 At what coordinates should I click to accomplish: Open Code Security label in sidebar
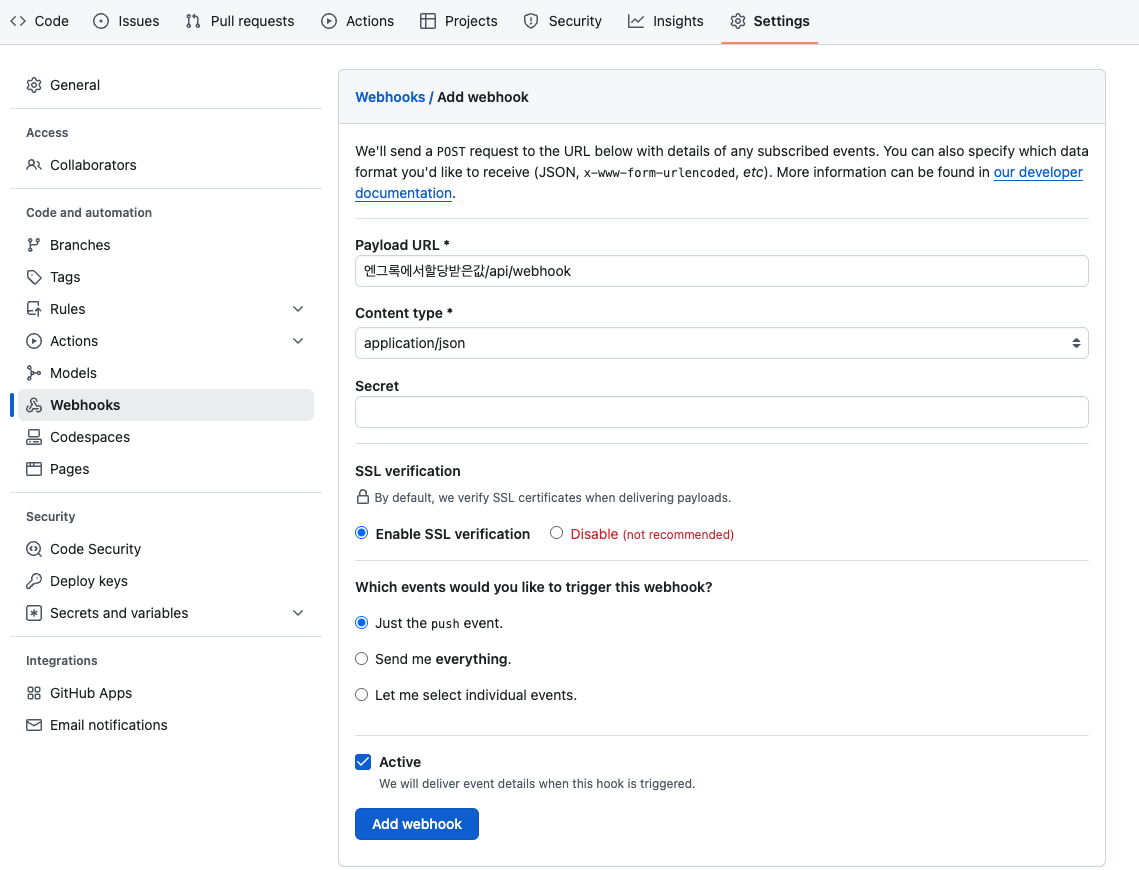click(x=95, y=549)
